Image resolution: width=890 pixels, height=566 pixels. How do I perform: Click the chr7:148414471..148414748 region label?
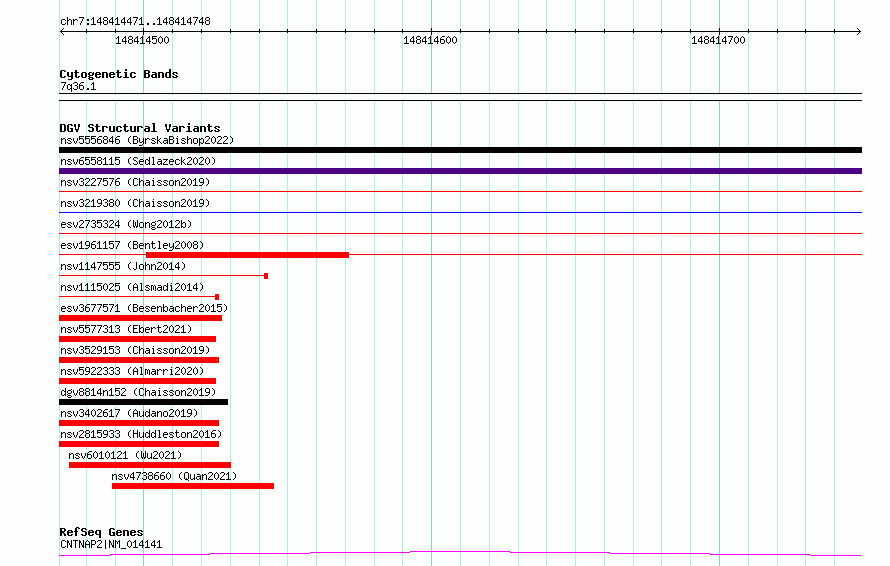click(x=135, y=21)
